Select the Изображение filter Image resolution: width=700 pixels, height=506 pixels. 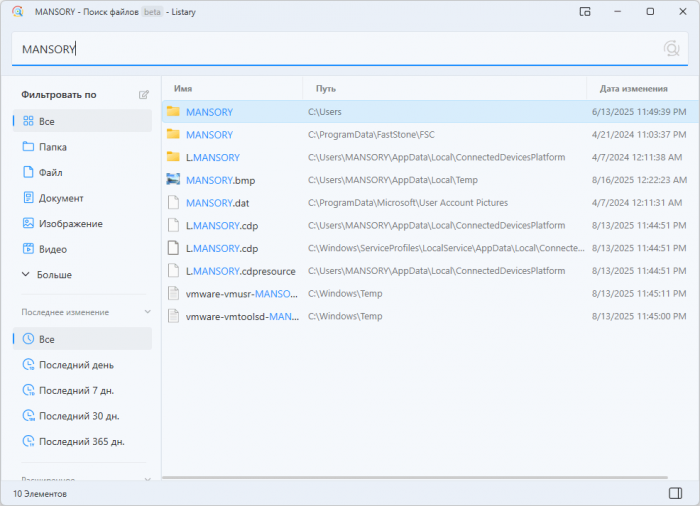click(x=70, y=224)
